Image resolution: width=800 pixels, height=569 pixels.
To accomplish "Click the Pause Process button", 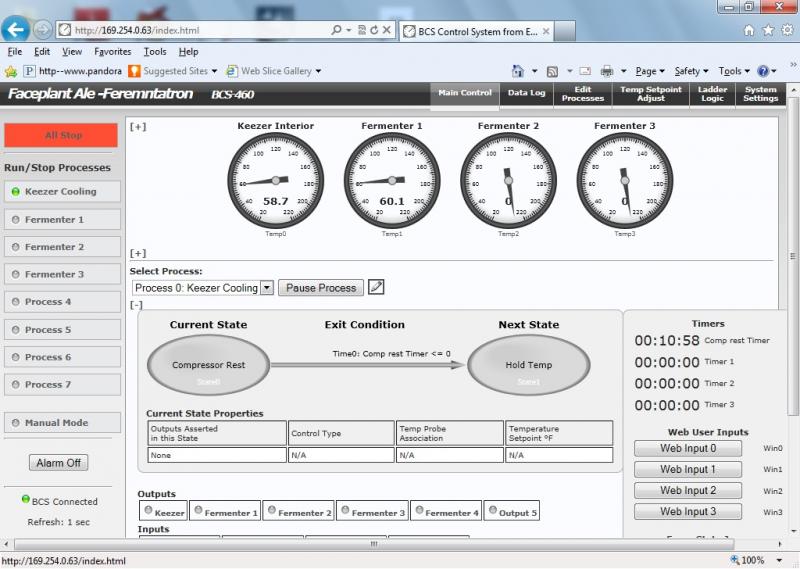I will click(321, 288).
